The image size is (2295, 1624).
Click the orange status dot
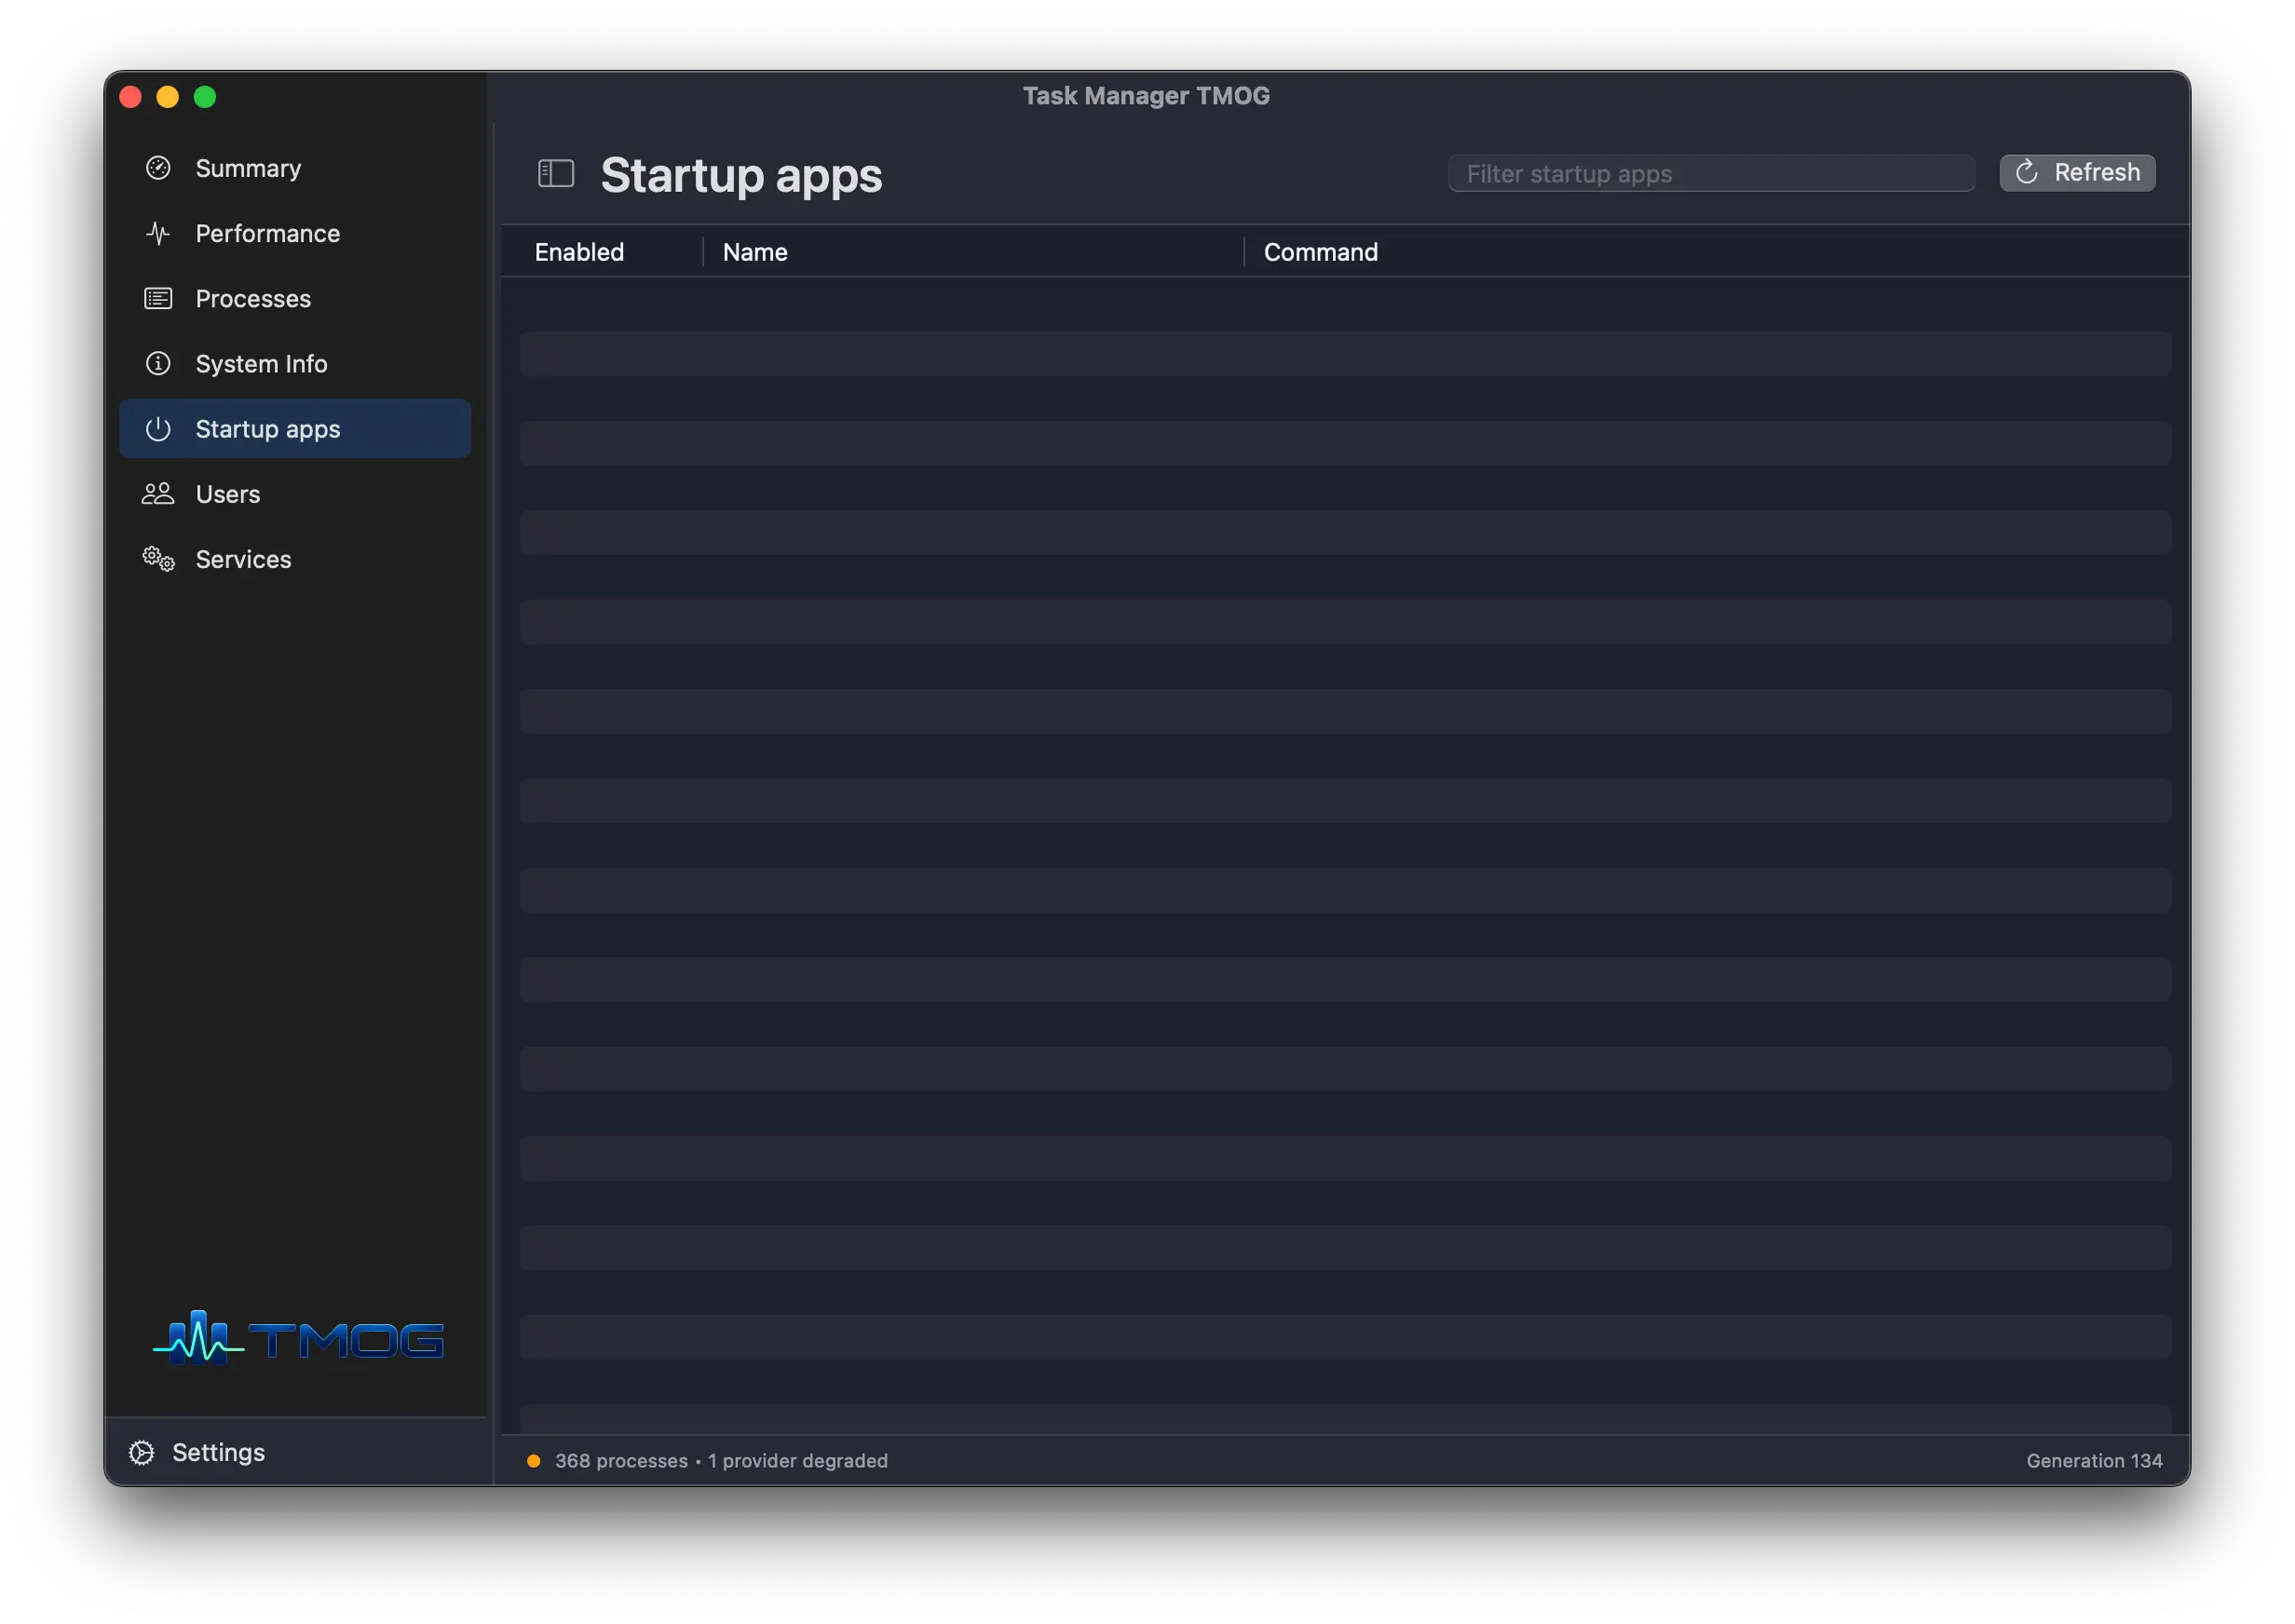click(x=534, y=1461)
